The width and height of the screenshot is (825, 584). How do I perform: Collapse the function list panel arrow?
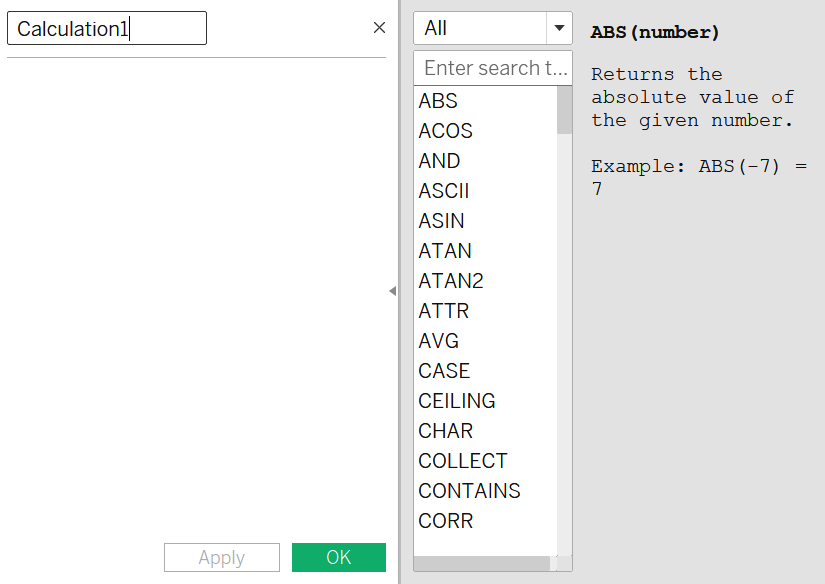pyautogui.click(x=393, y=291)
